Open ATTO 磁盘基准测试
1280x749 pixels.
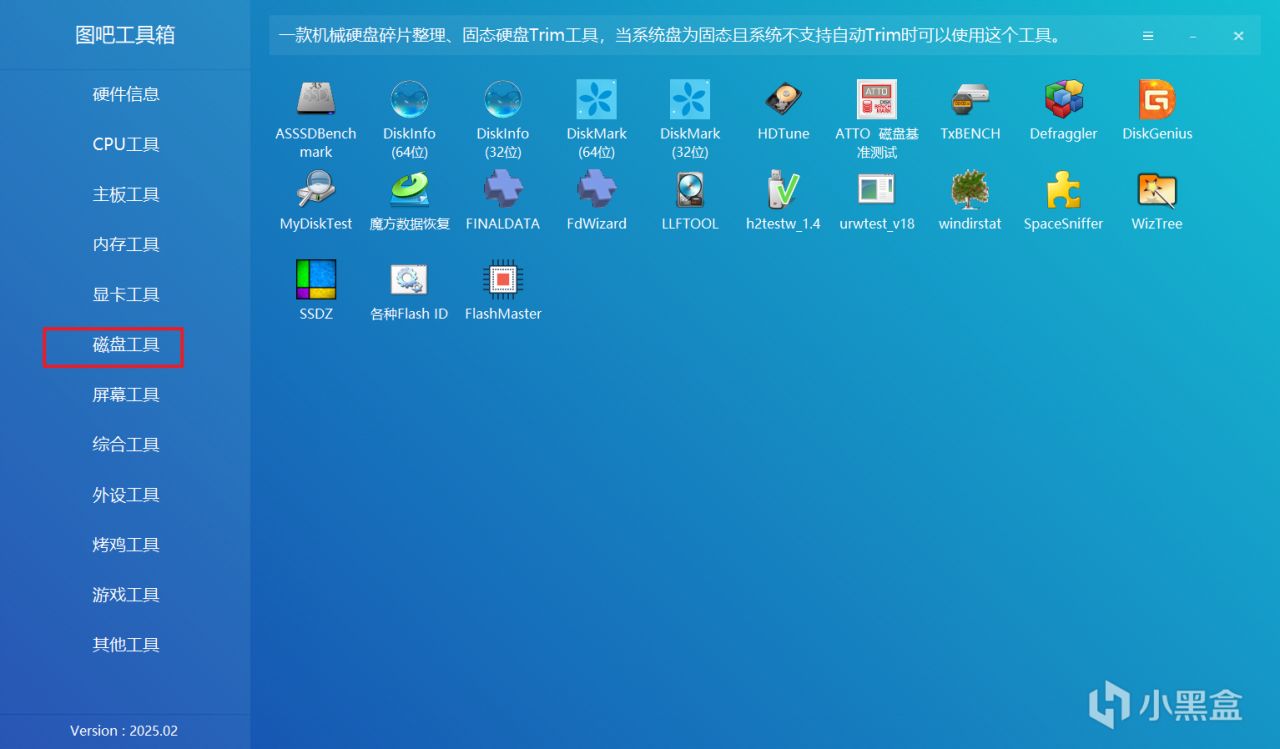pos(877,120)
